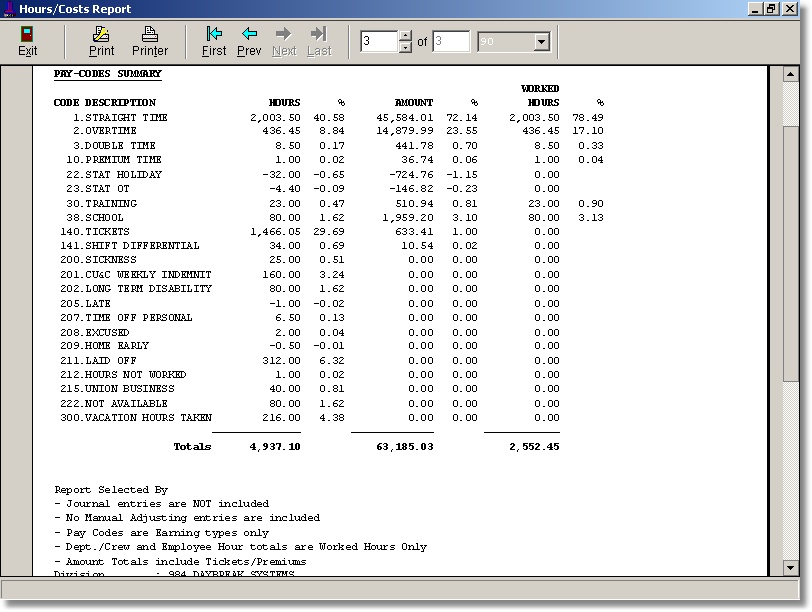Click the vertical scrollbar thumb
The width and height of the screenshot is (812, 612).
click(x=790, y=254)
